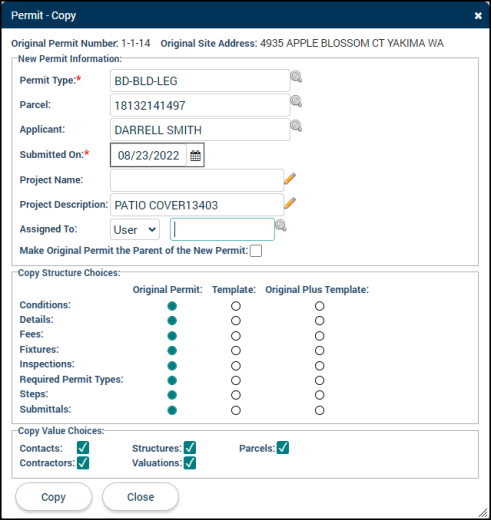
Task: Uncheck the Contractors checkbox
Action: pos(83,463)
